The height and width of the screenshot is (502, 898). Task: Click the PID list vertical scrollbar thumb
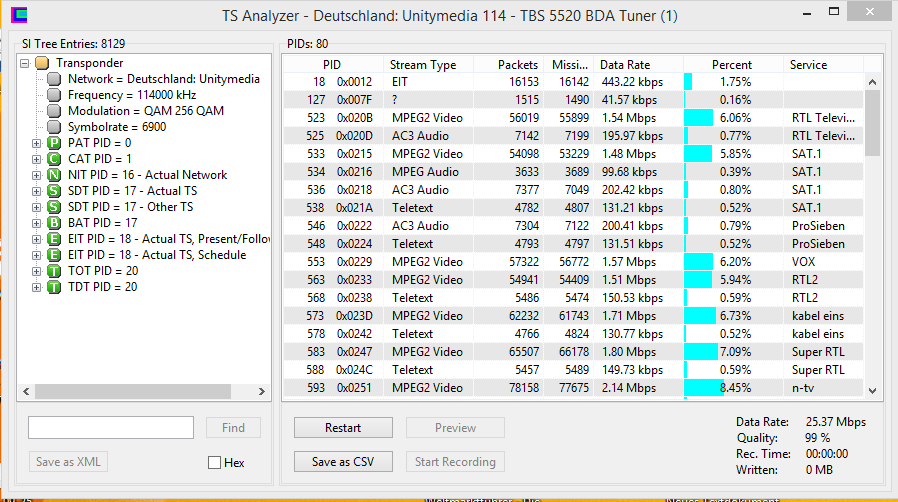tap(872, 123)
